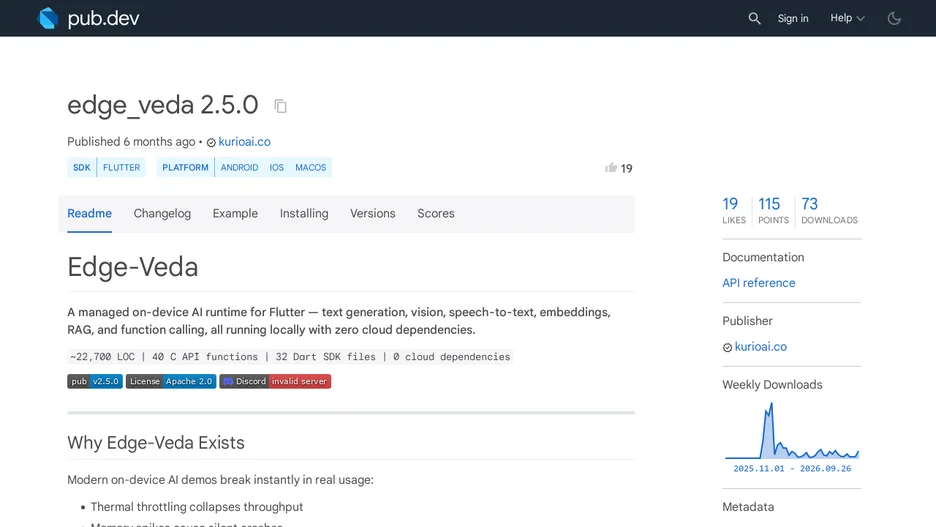The image size is (936, 527).
Task: Open the API reference link
Action: click(x=759, y=283)
